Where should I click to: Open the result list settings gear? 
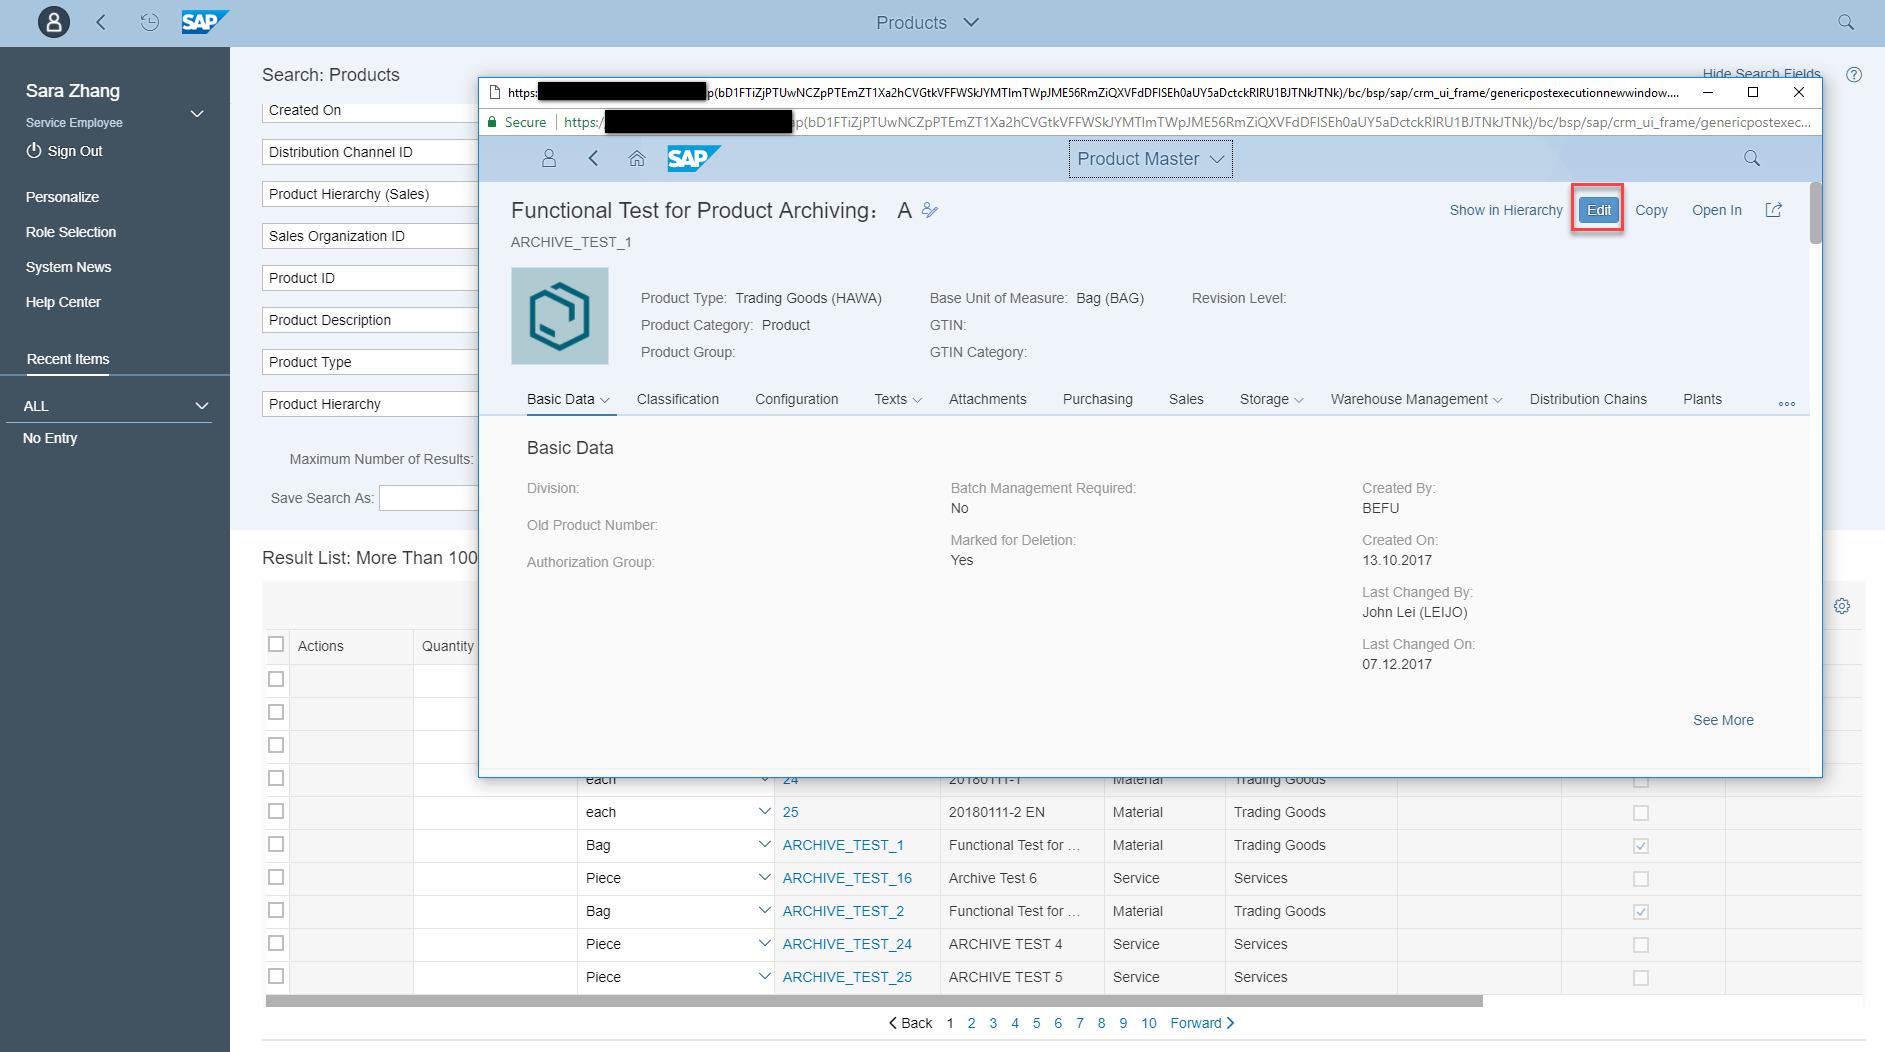pos(1842,606)
